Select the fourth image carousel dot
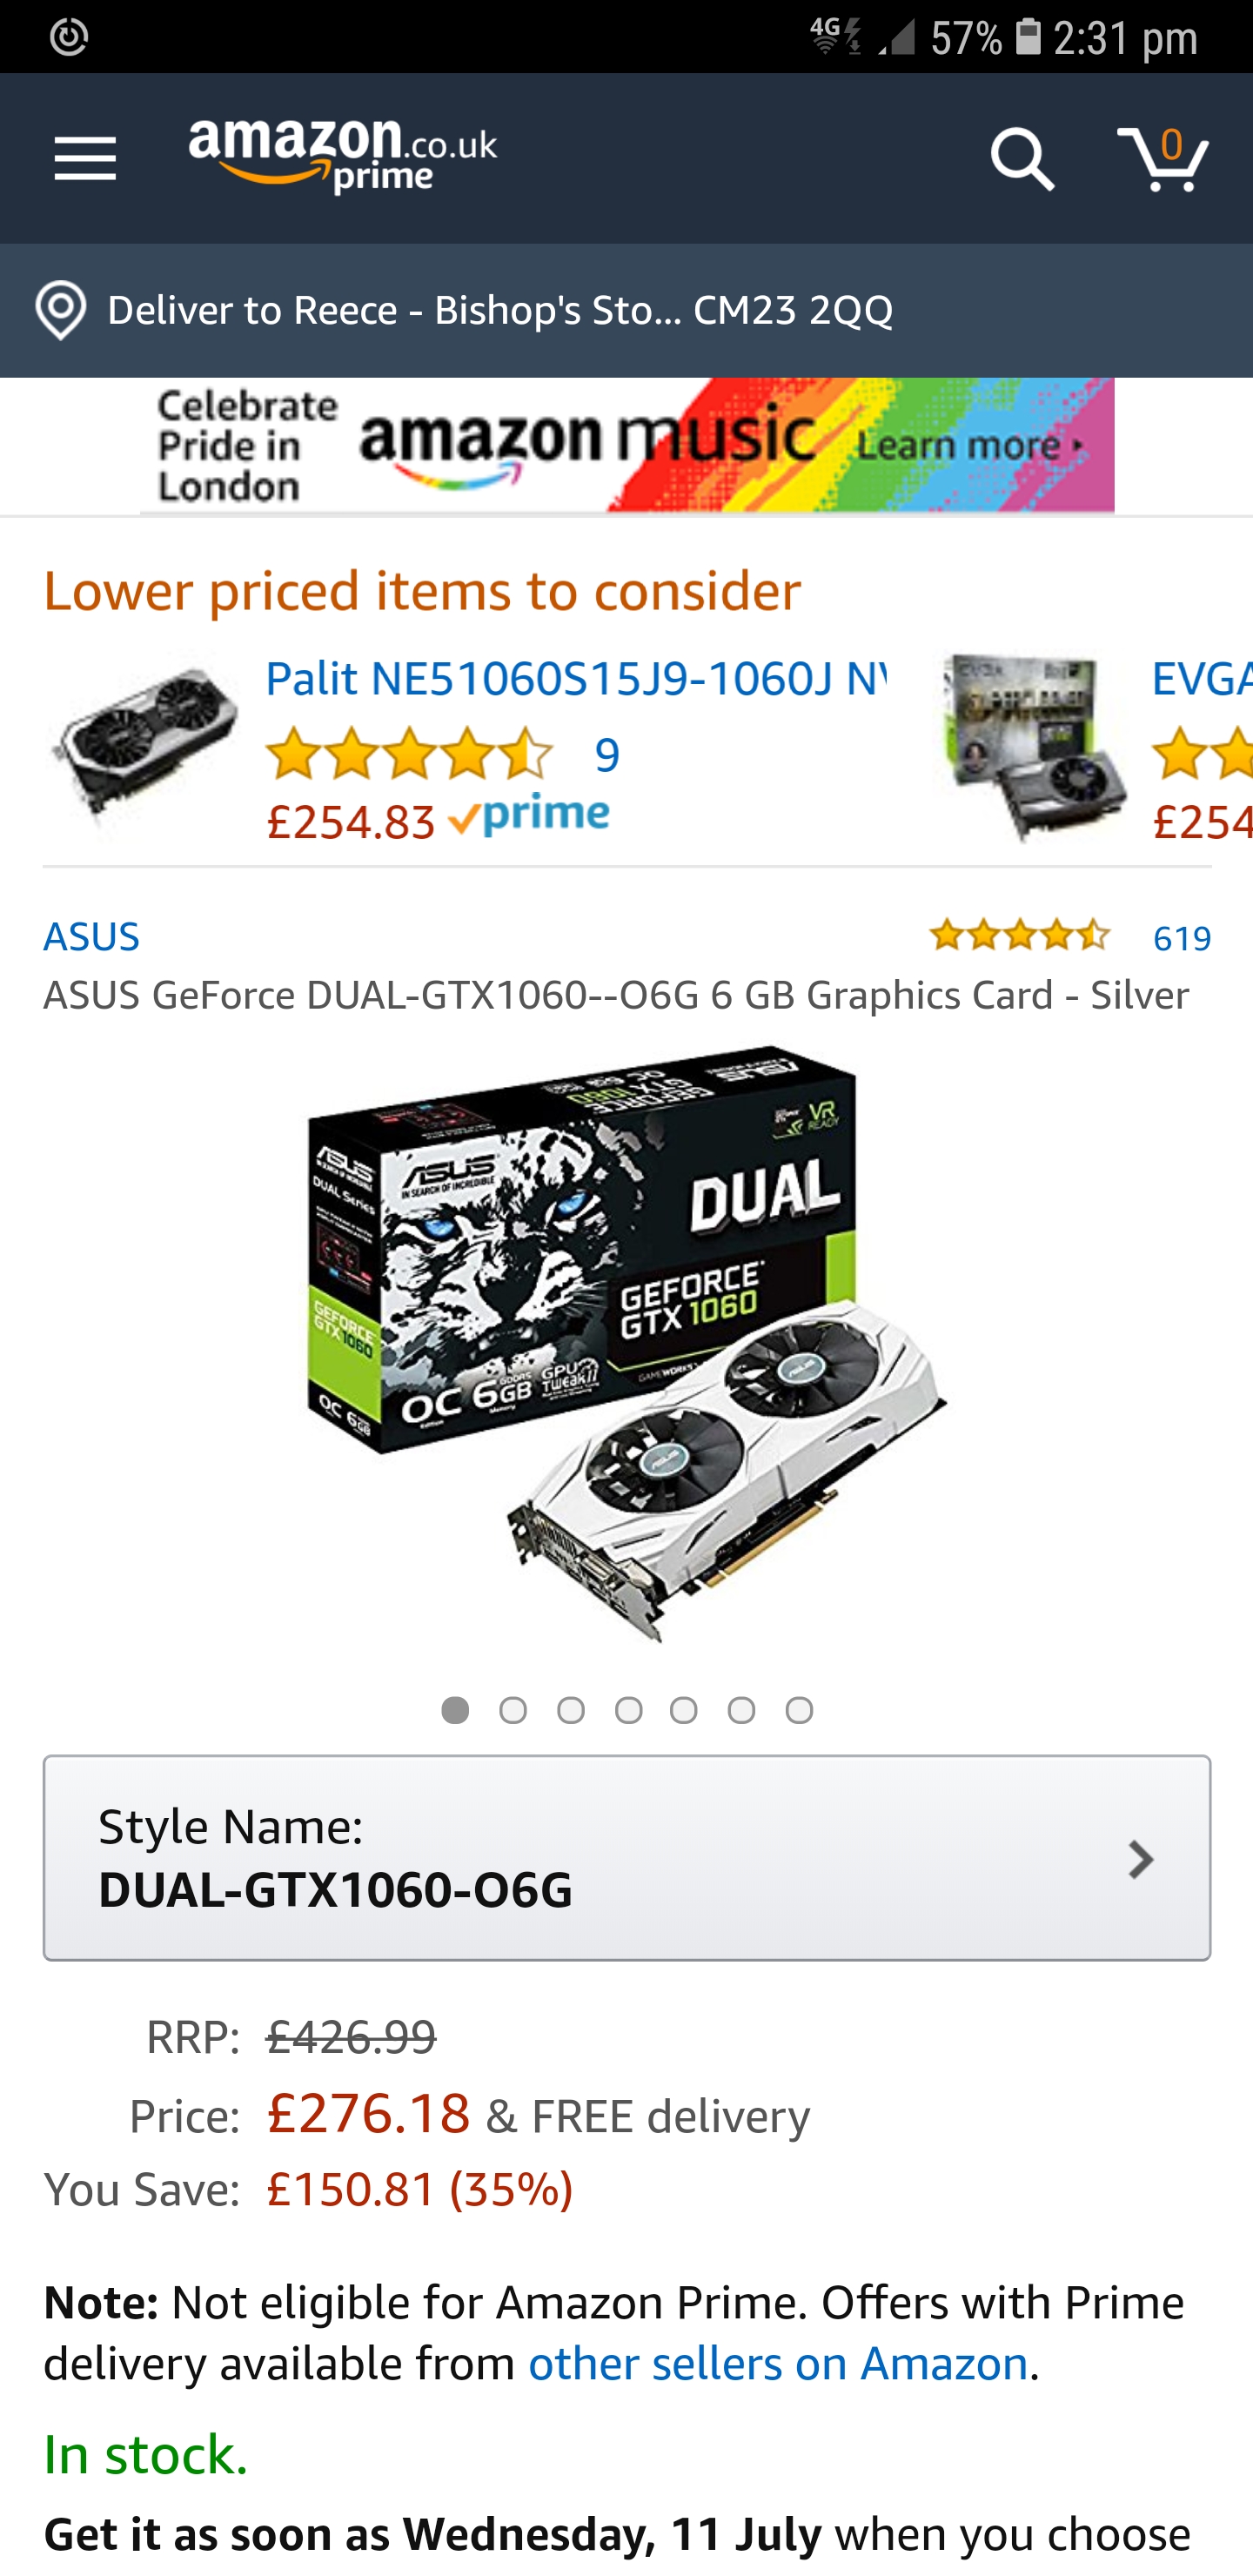 click(x=628, y=1710)
